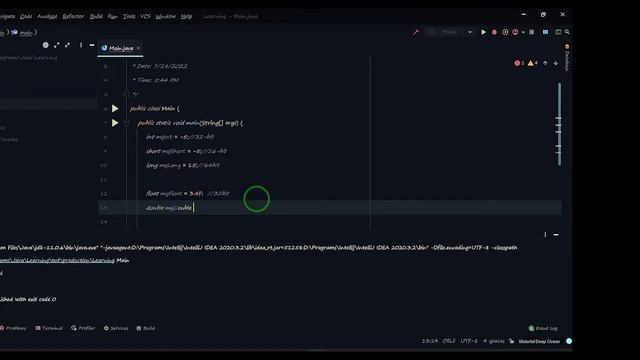
Task: Open the Database tool window strip
Action: [567, 58]
